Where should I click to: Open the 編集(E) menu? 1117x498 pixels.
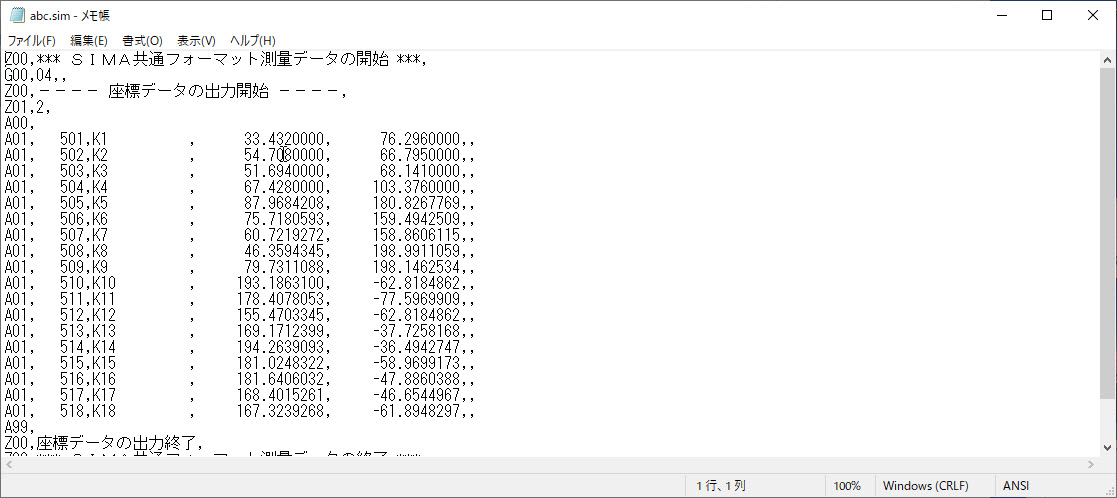(88, 40)
